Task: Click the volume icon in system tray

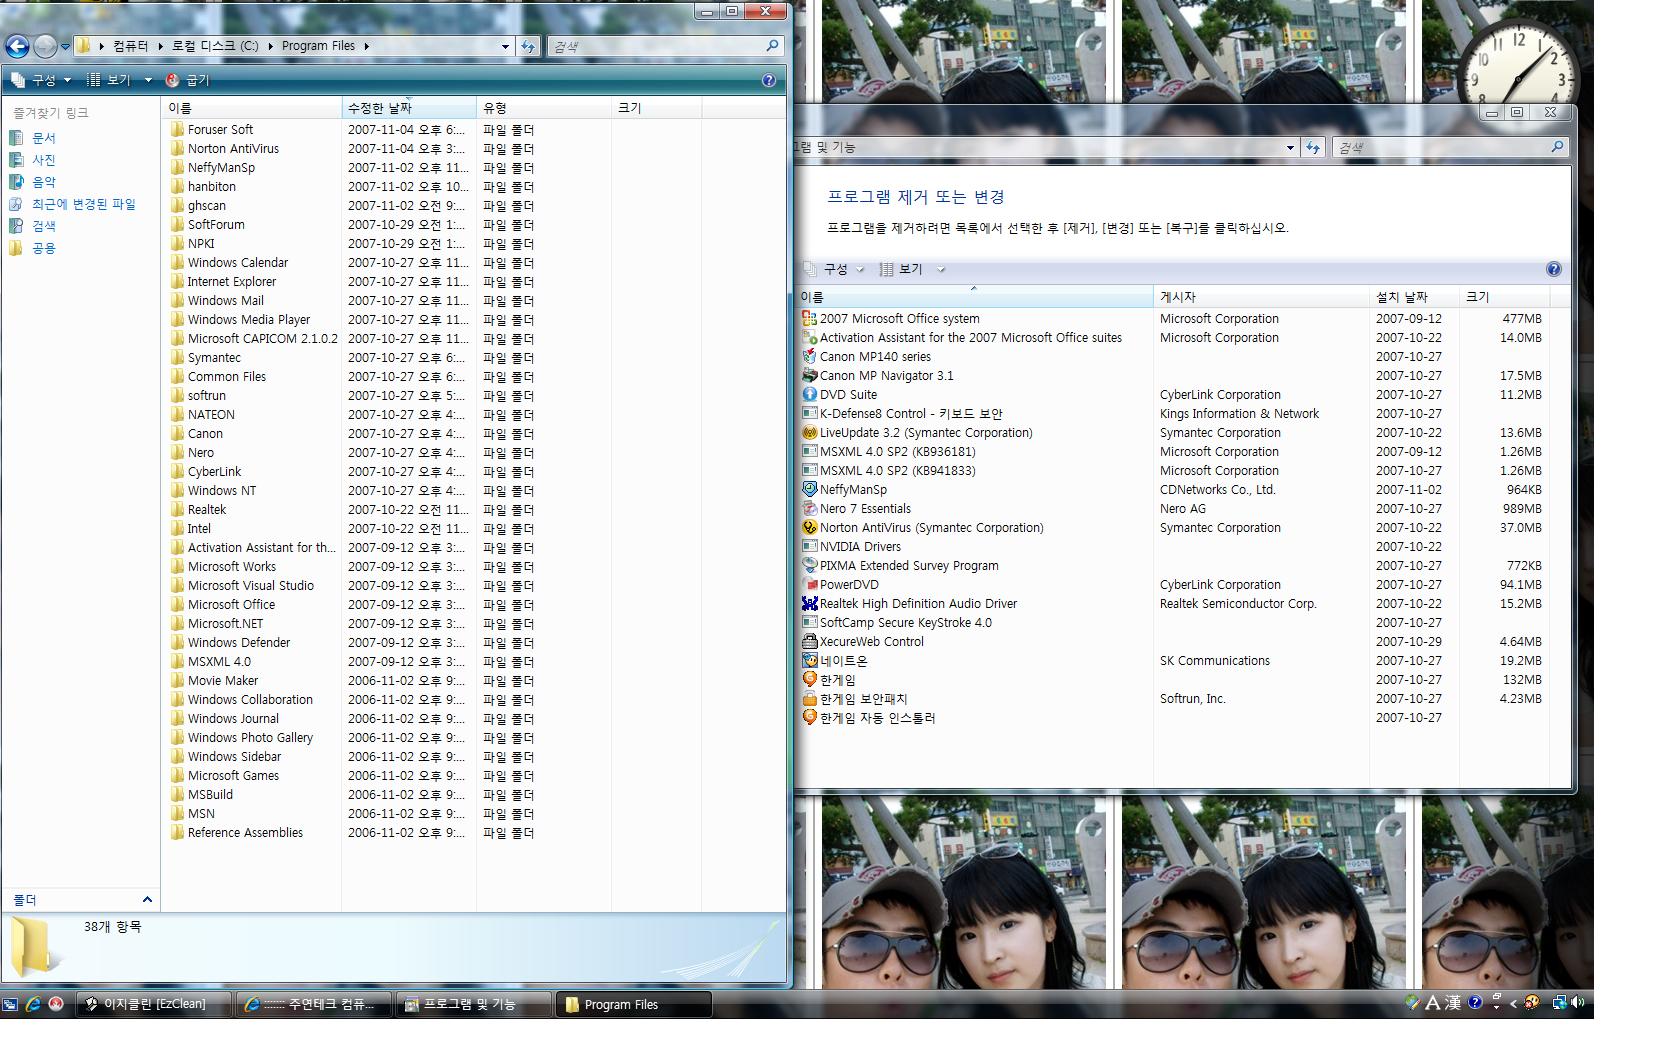Action: pyautogui.click(x=1578, y=1002)
